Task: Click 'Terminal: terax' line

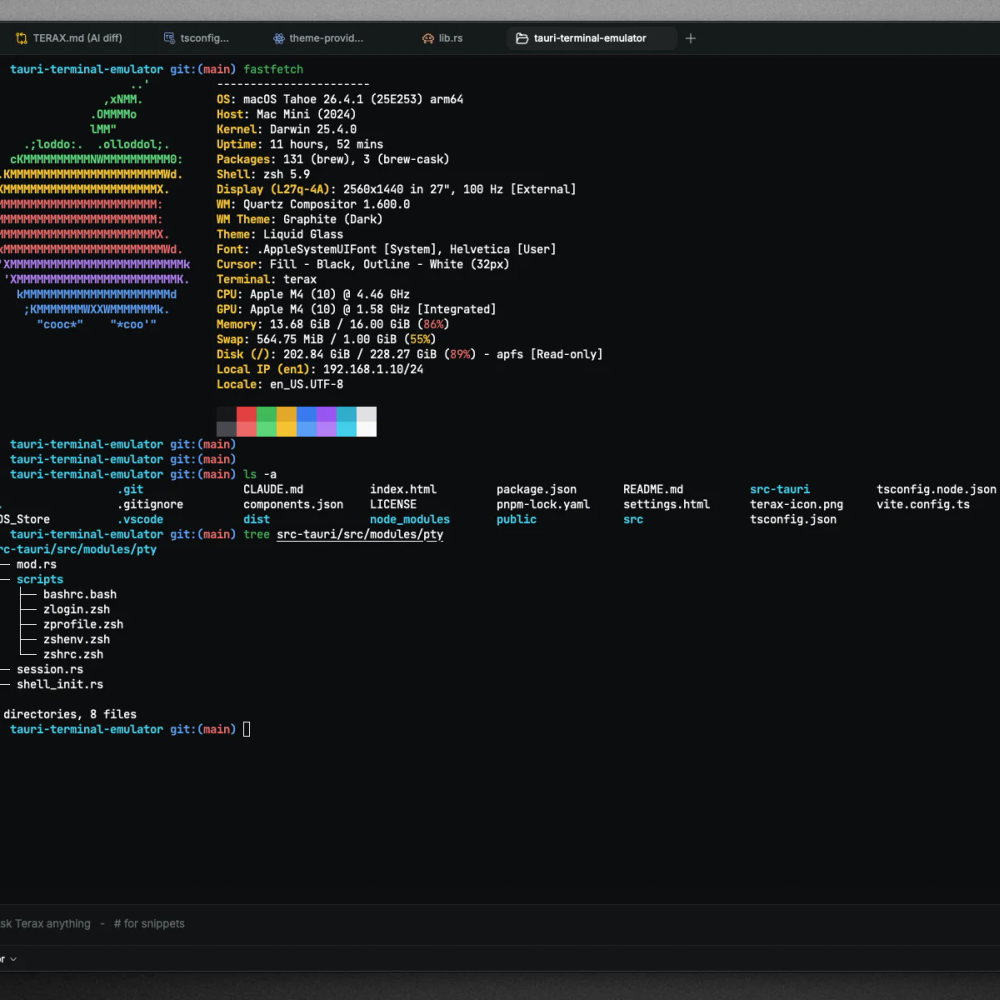Action: 267,279
